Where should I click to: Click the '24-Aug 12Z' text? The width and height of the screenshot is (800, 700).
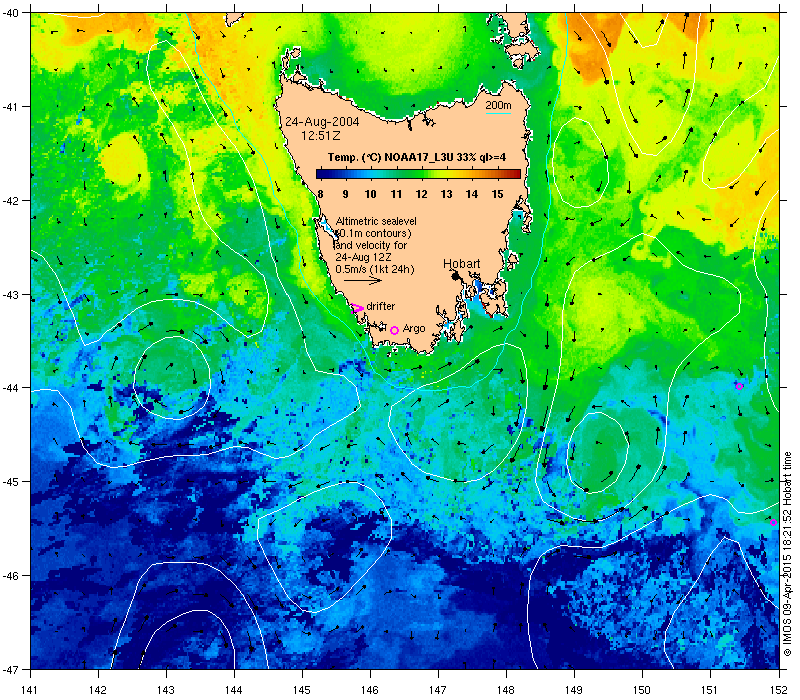coord(363,257)
